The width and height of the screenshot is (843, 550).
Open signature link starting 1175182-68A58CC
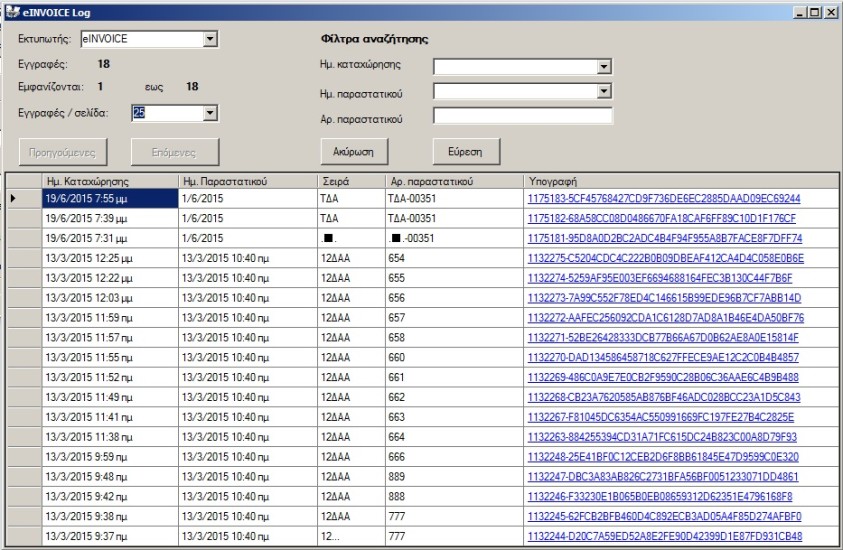[x=661, y=218]
